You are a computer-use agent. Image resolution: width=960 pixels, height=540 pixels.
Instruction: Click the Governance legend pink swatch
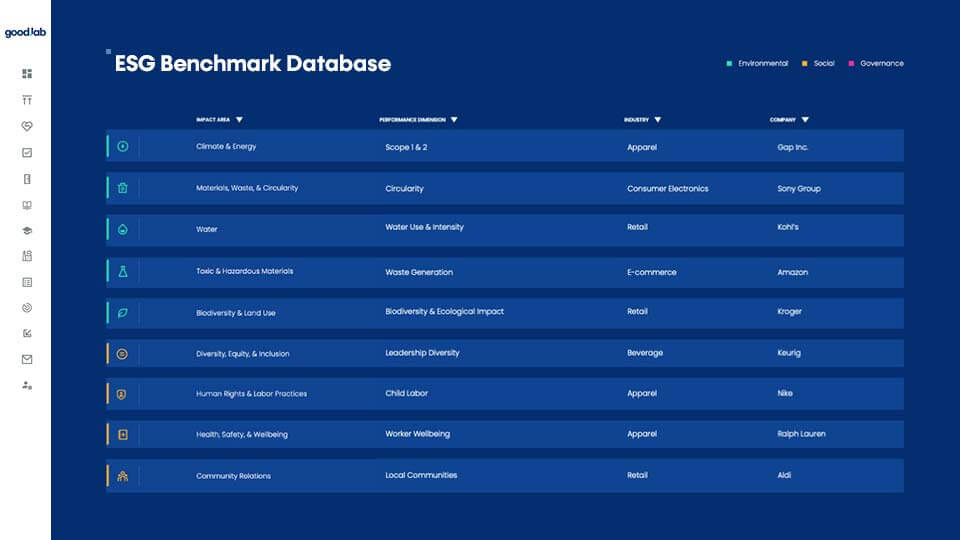851,64
